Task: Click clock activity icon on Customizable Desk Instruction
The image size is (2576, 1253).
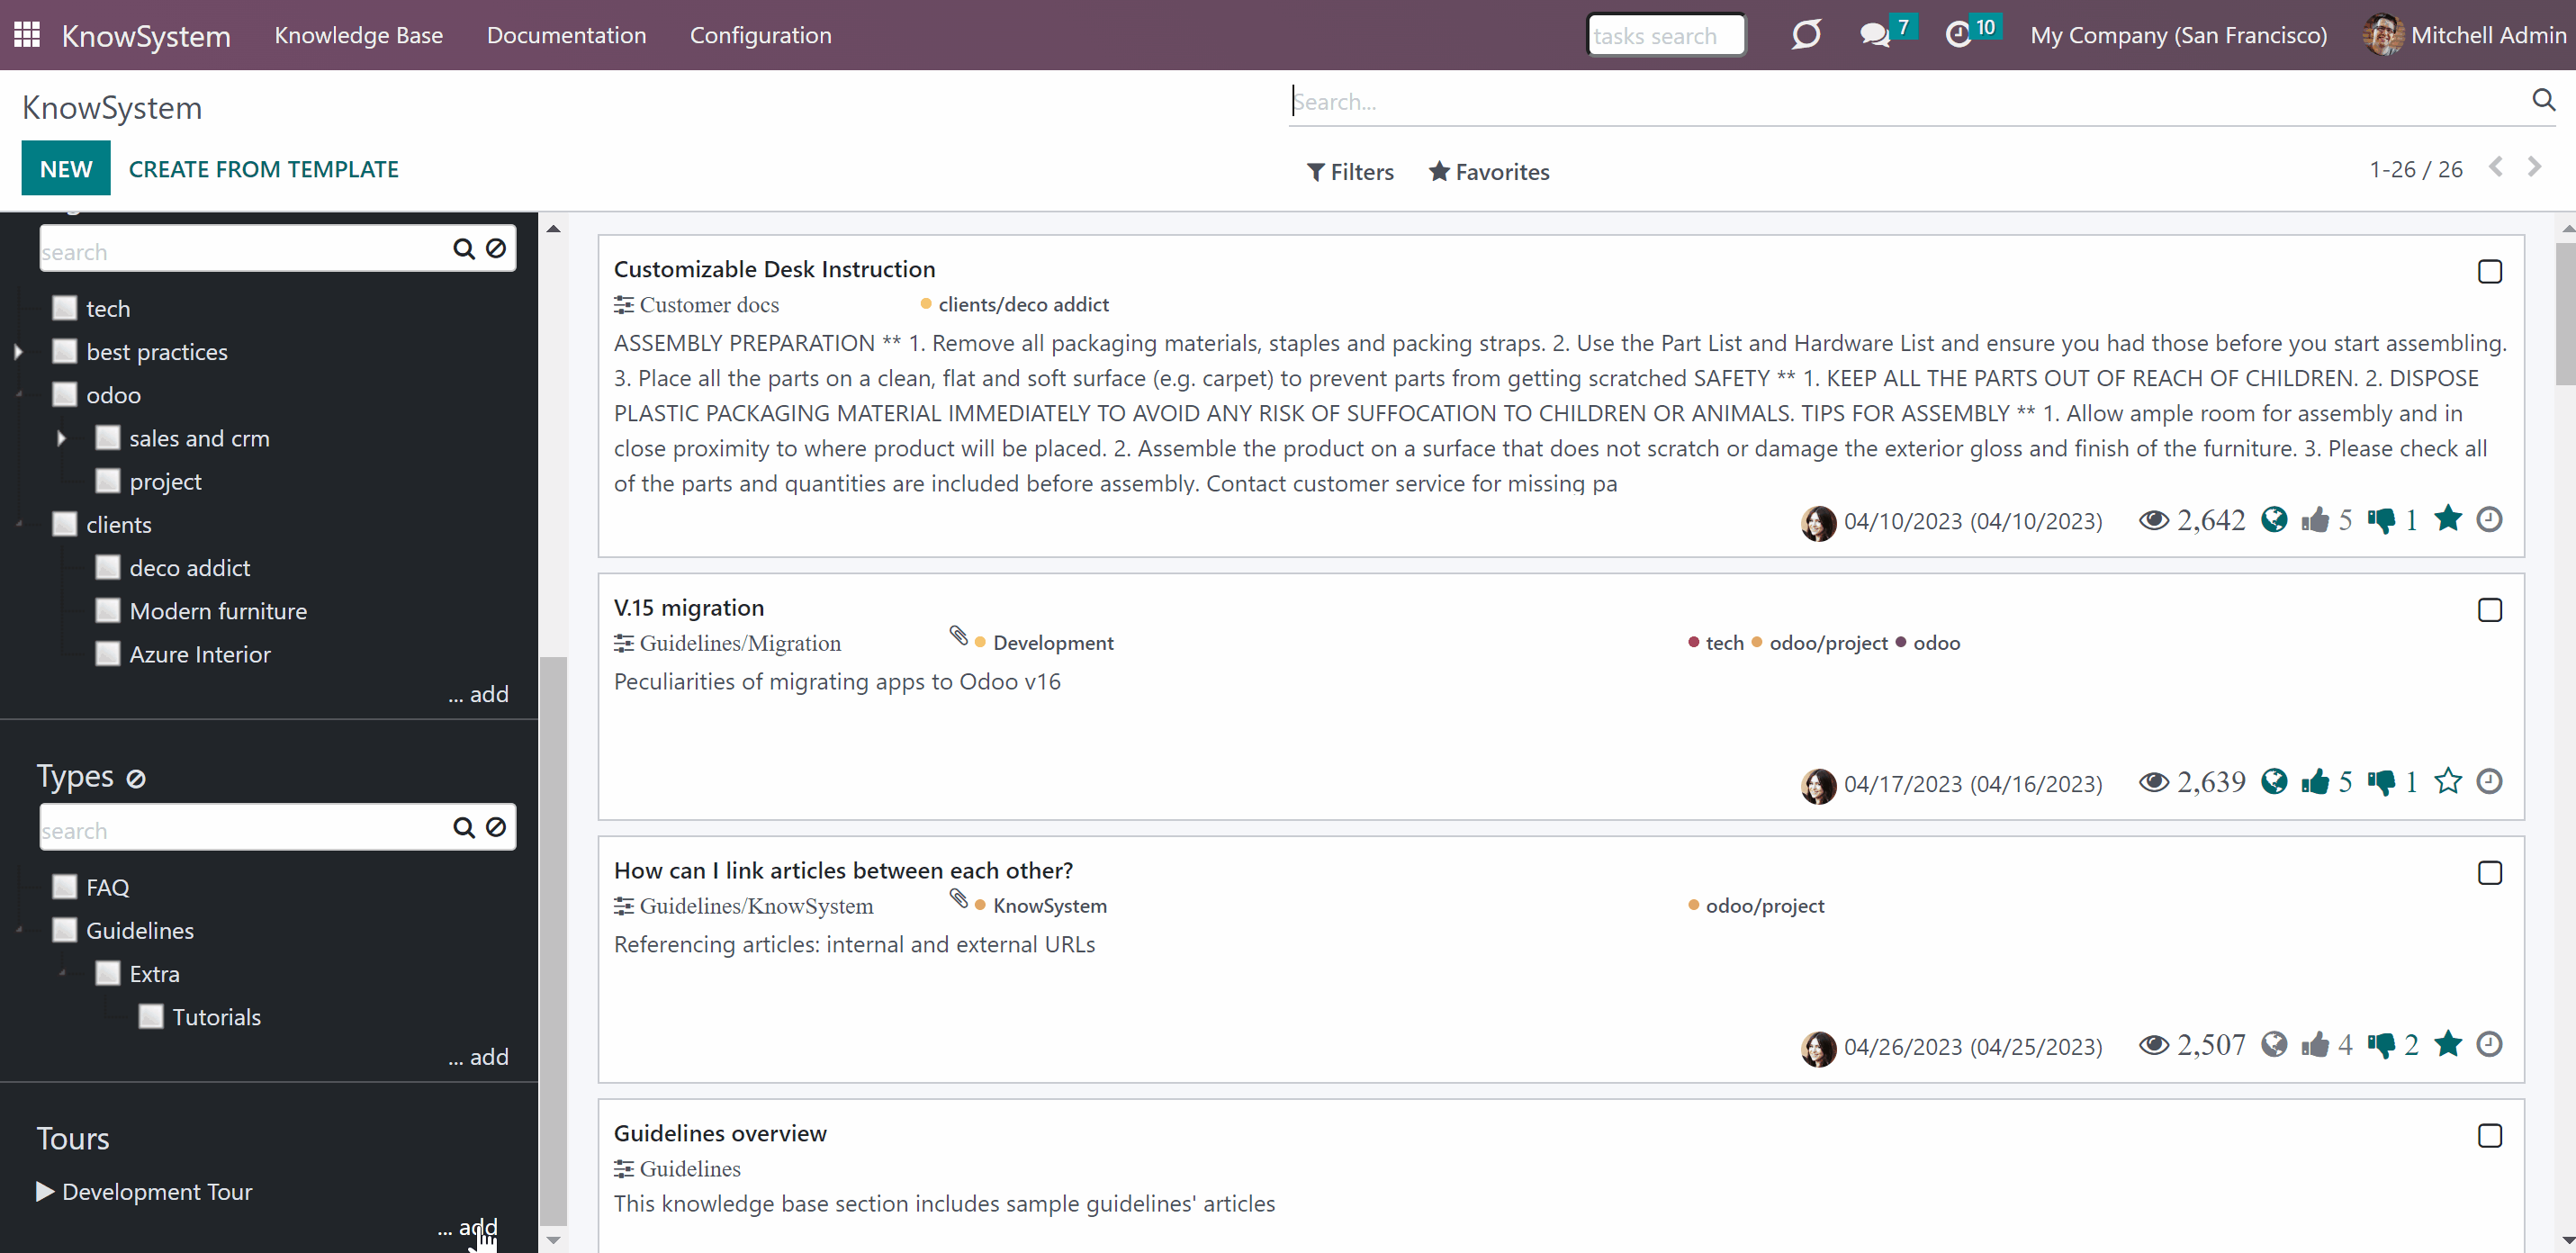Action: point(2489,519)
